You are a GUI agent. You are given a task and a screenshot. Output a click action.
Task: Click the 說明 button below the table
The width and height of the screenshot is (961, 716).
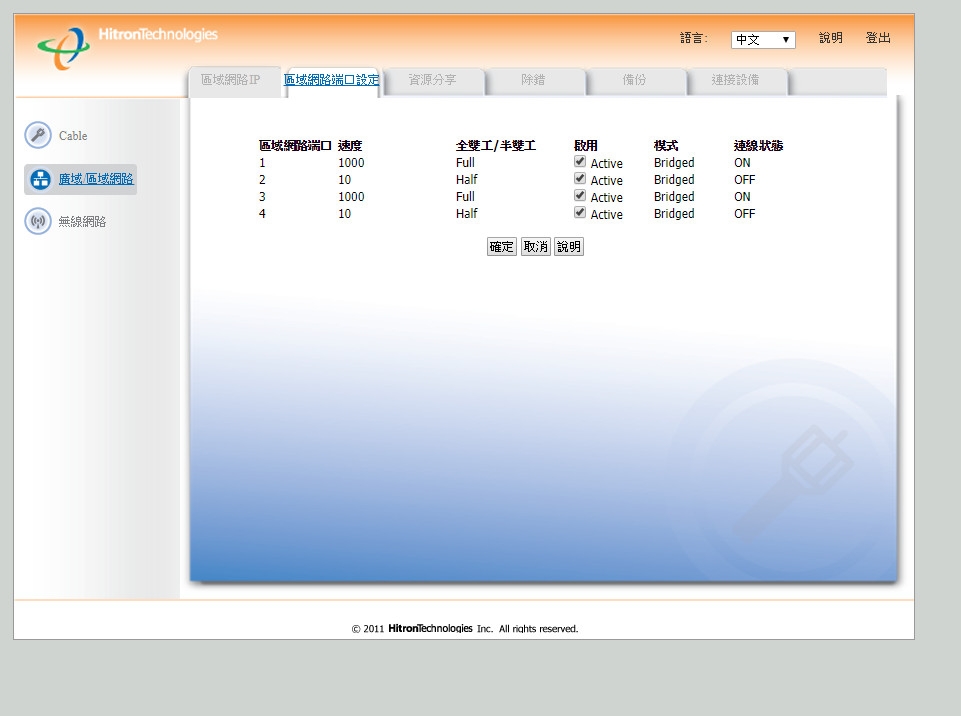tap(569, 246)
